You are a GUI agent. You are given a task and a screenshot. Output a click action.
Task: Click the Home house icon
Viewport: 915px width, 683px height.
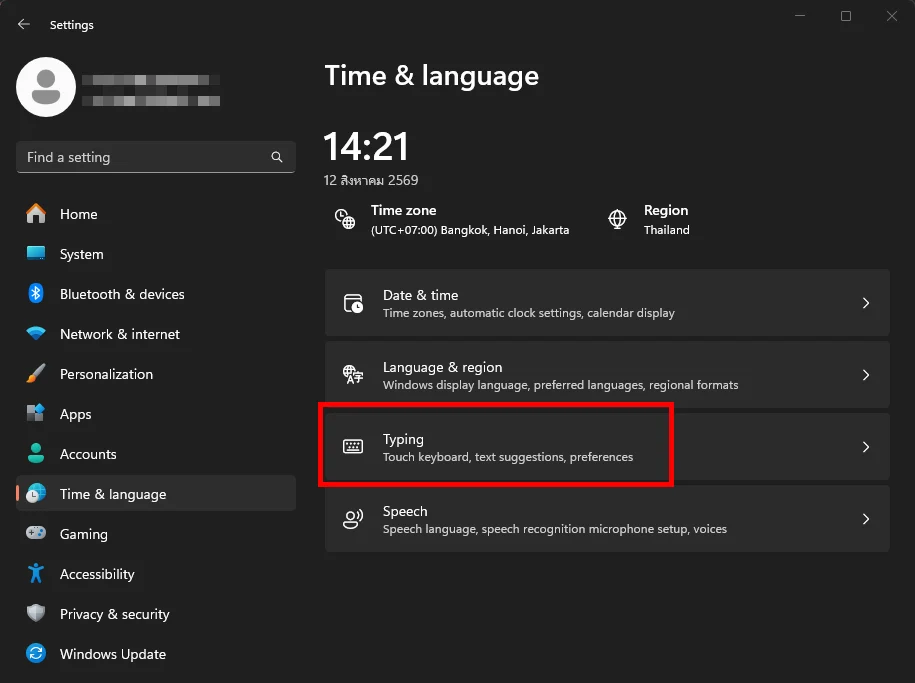tap(36, 214)
